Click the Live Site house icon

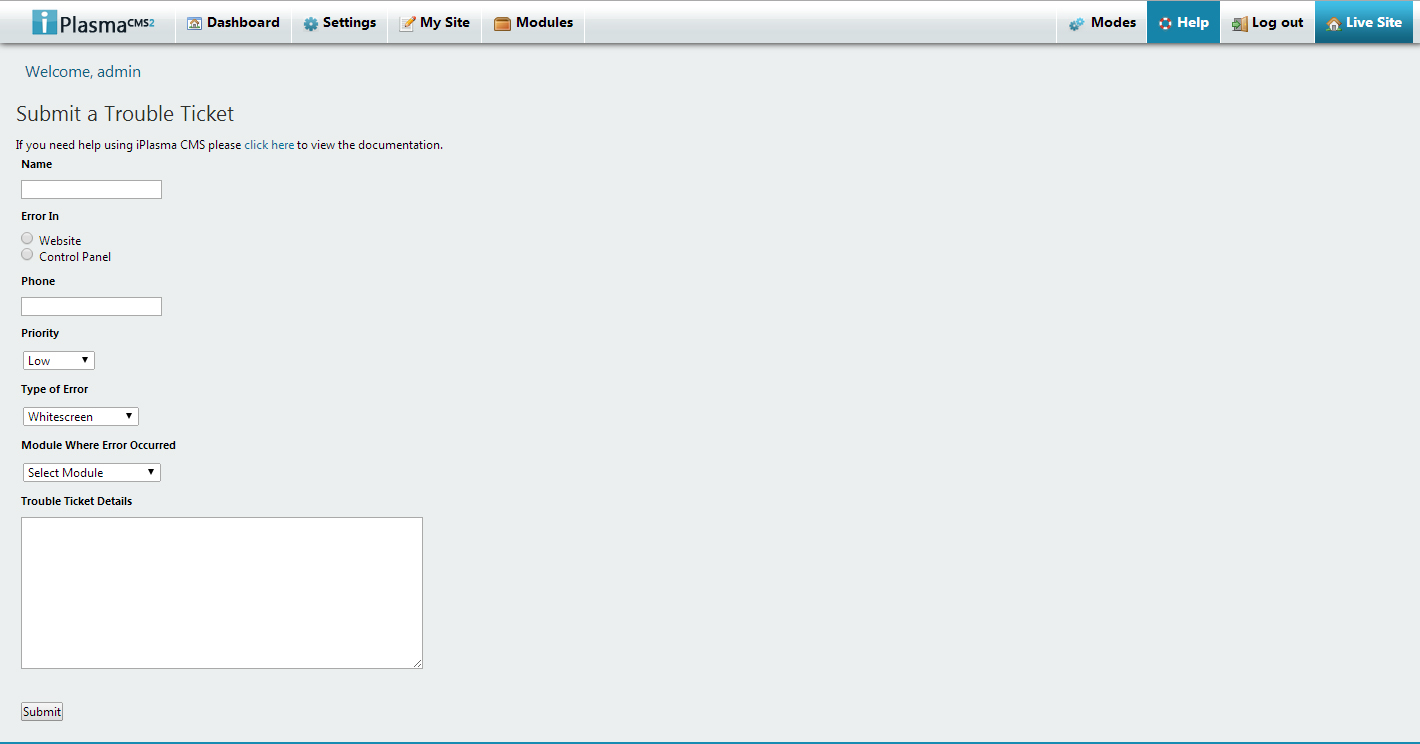1333,23
